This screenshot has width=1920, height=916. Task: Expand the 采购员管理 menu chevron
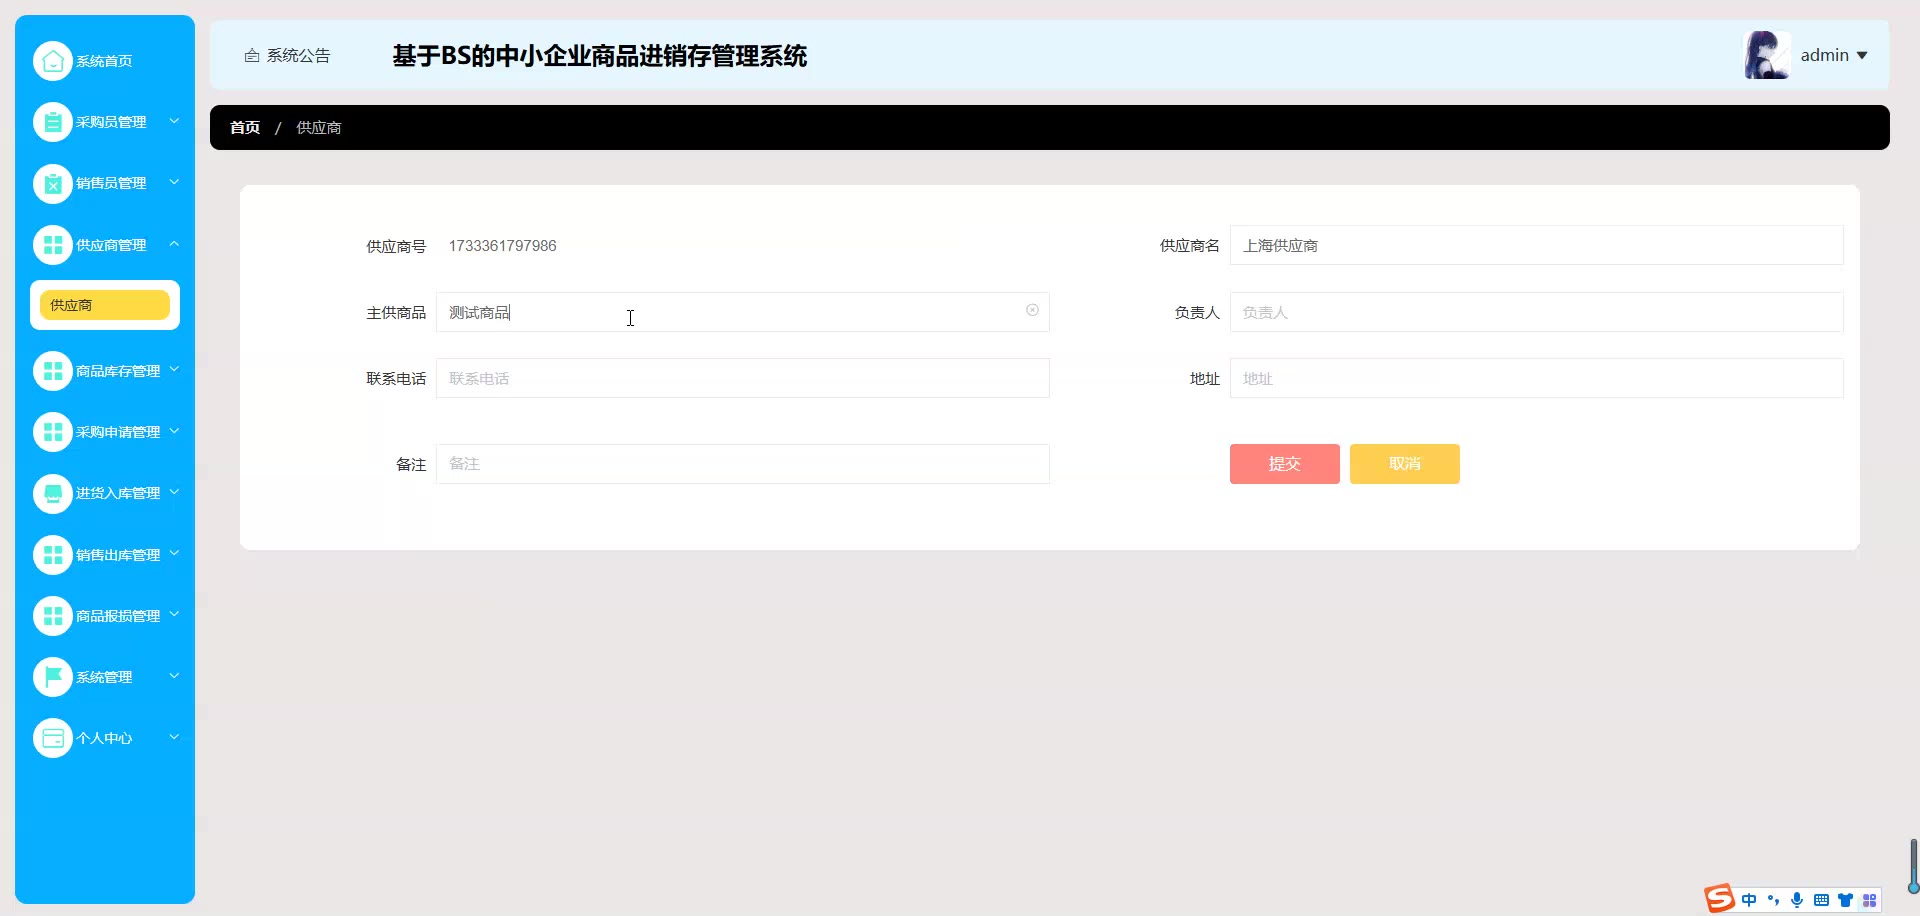click(174, 121)
